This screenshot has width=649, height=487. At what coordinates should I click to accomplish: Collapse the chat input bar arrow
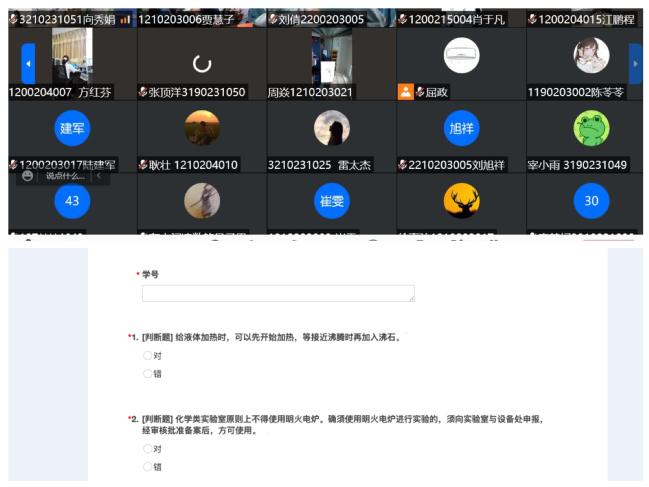coord(98,176)
